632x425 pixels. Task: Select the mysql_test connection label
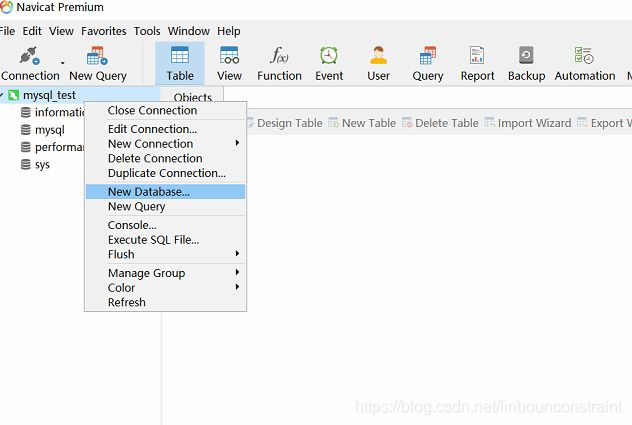[49, 95]
